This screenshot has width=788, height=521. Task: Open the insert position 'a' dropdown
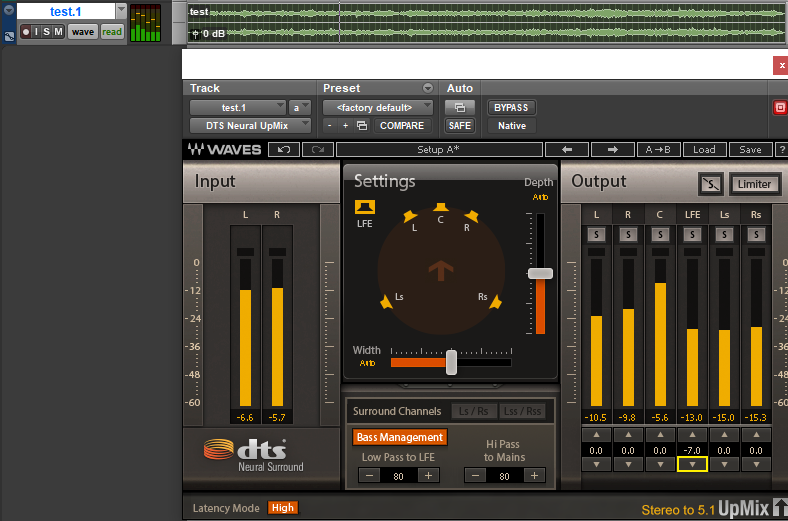300,108
